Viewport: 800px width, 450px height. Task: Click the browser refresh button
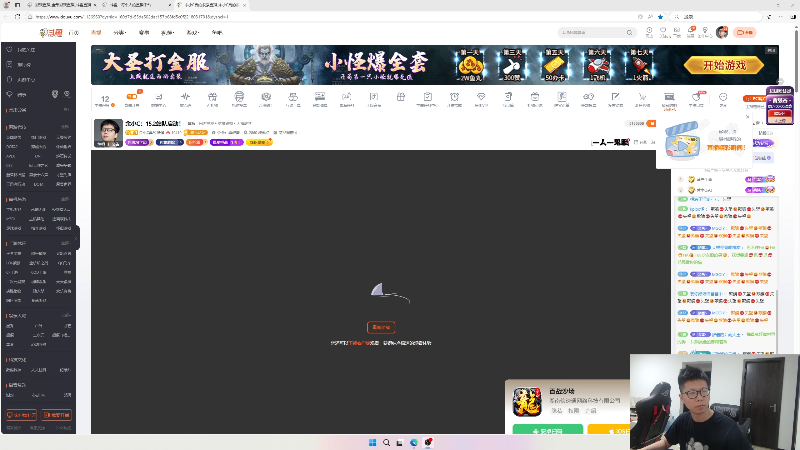[17, 17]
